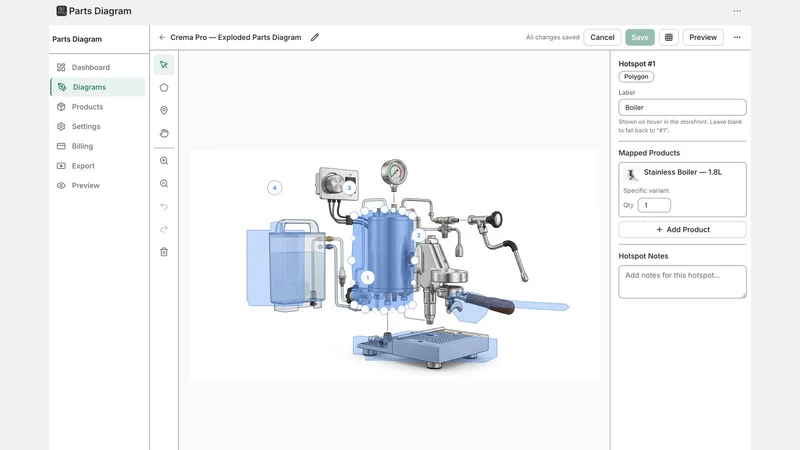Focus the Label field containing Boiler

(683, 107)
